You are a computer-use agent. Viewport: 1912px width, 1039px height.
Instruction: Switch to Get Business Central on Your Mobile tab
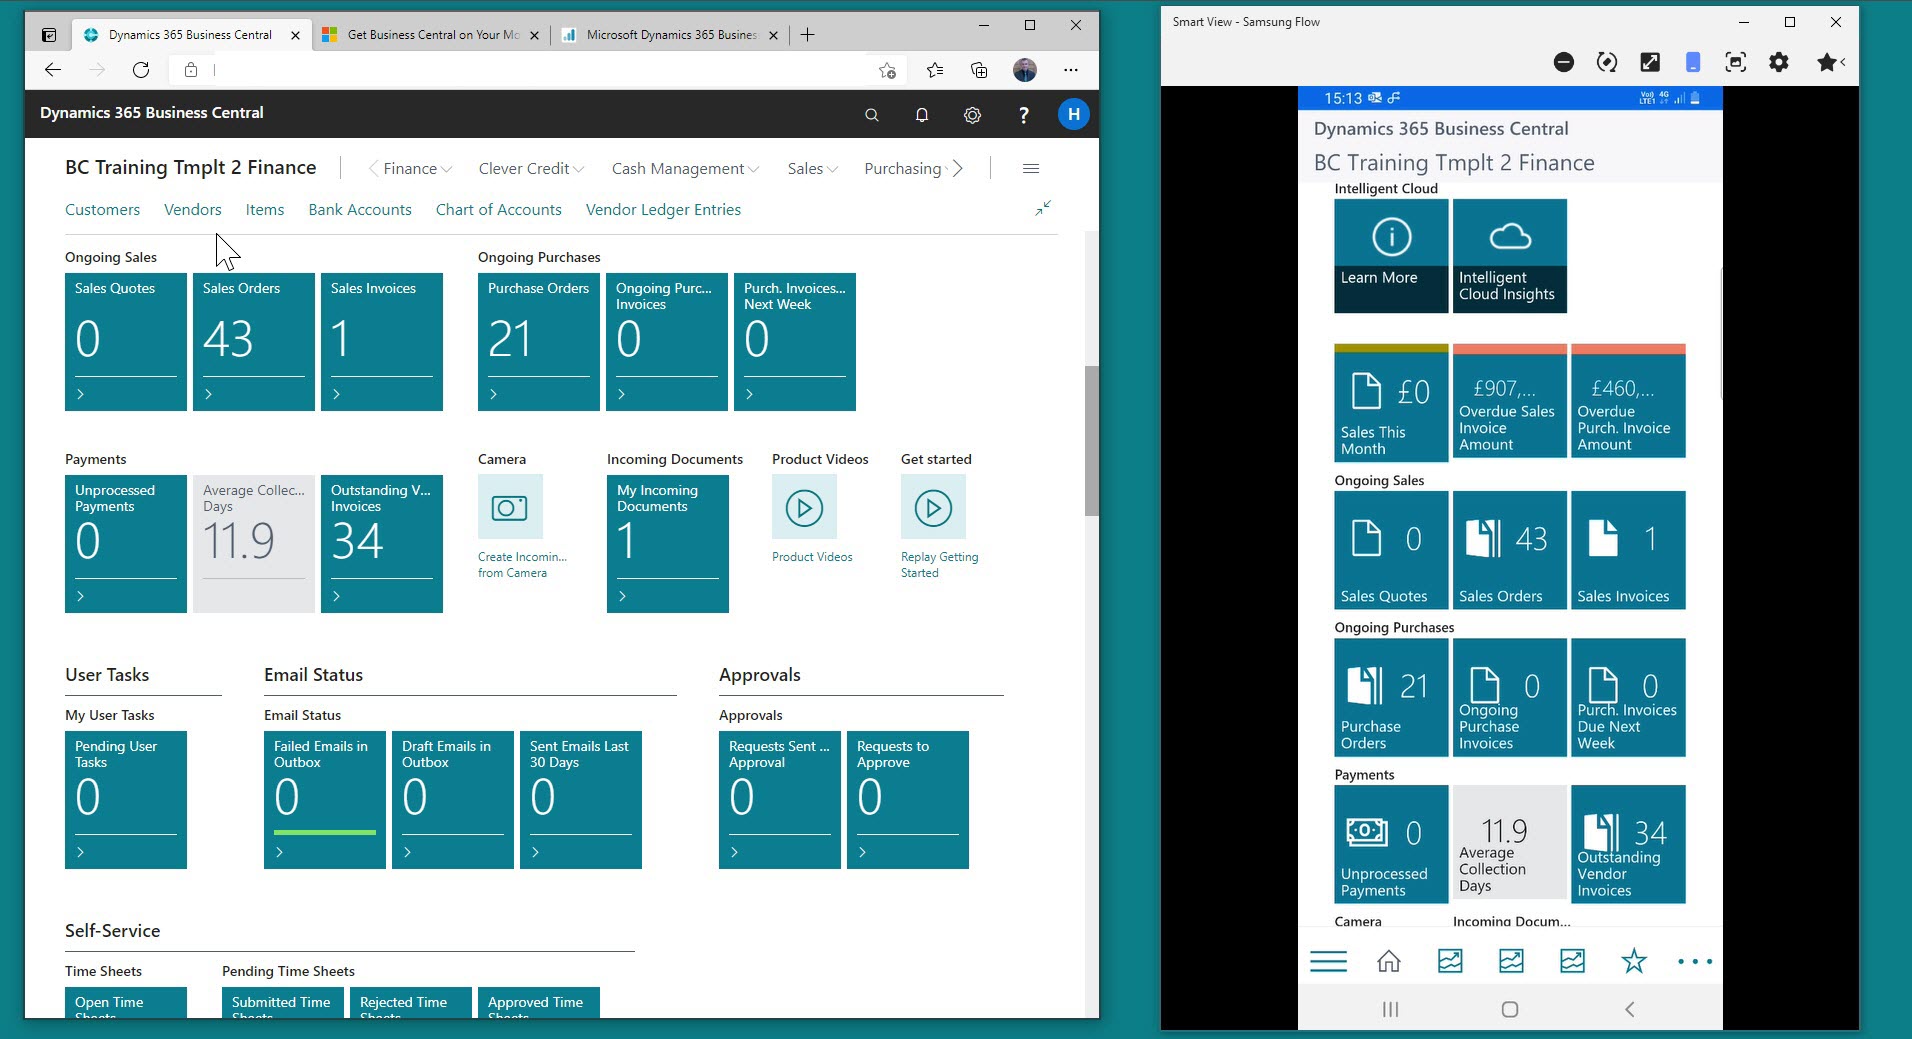[x=433, y=35]
